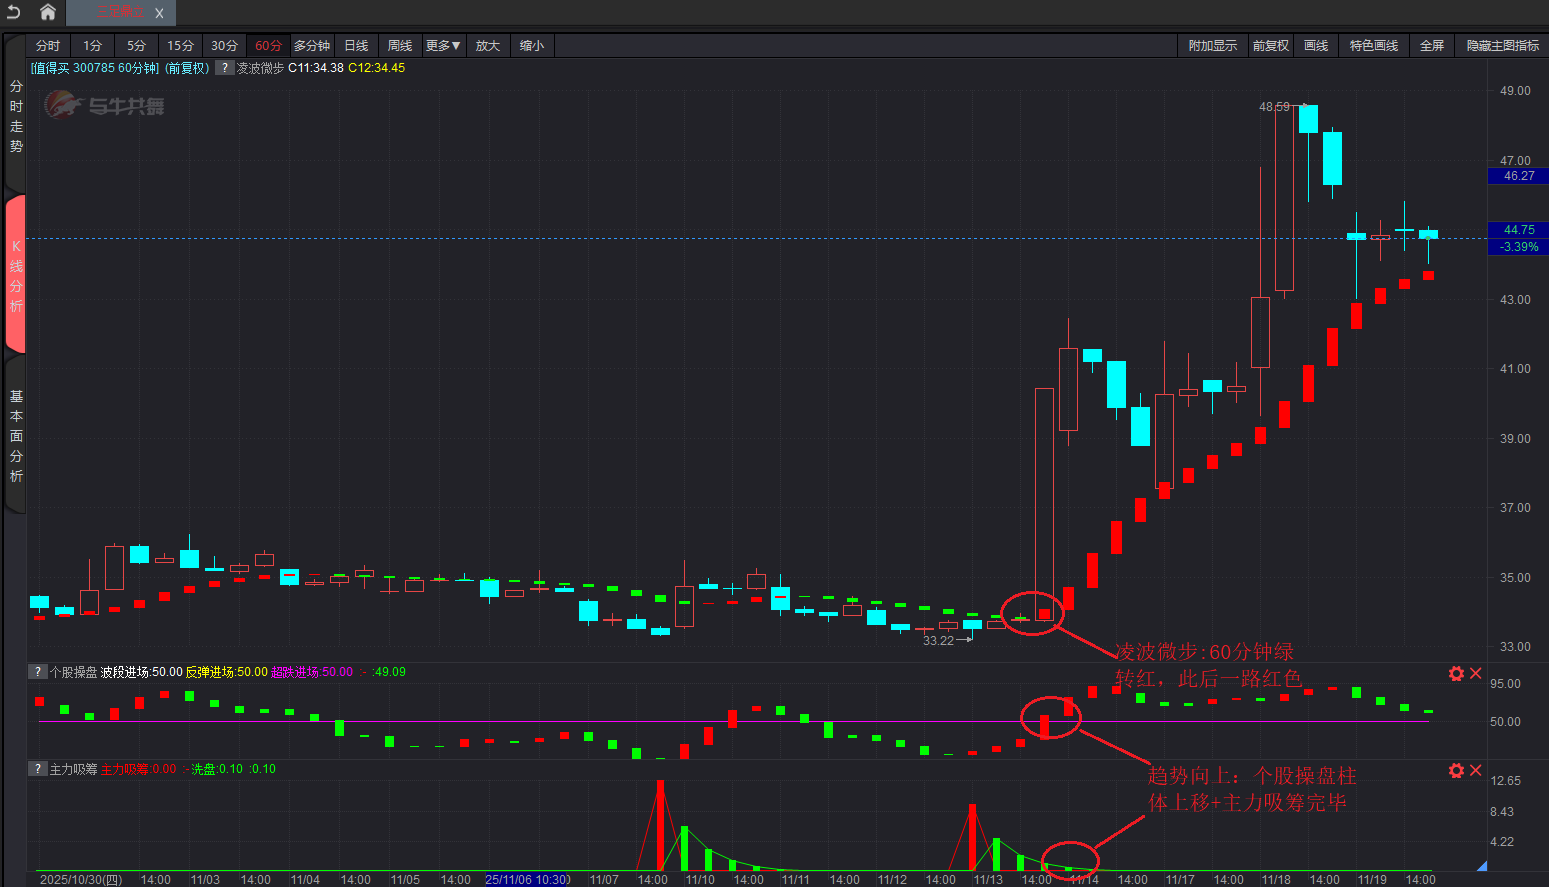Viewport: 1549px width, 887px height.
Task: Expand the 更多 period dropdown
Action: 443,46
